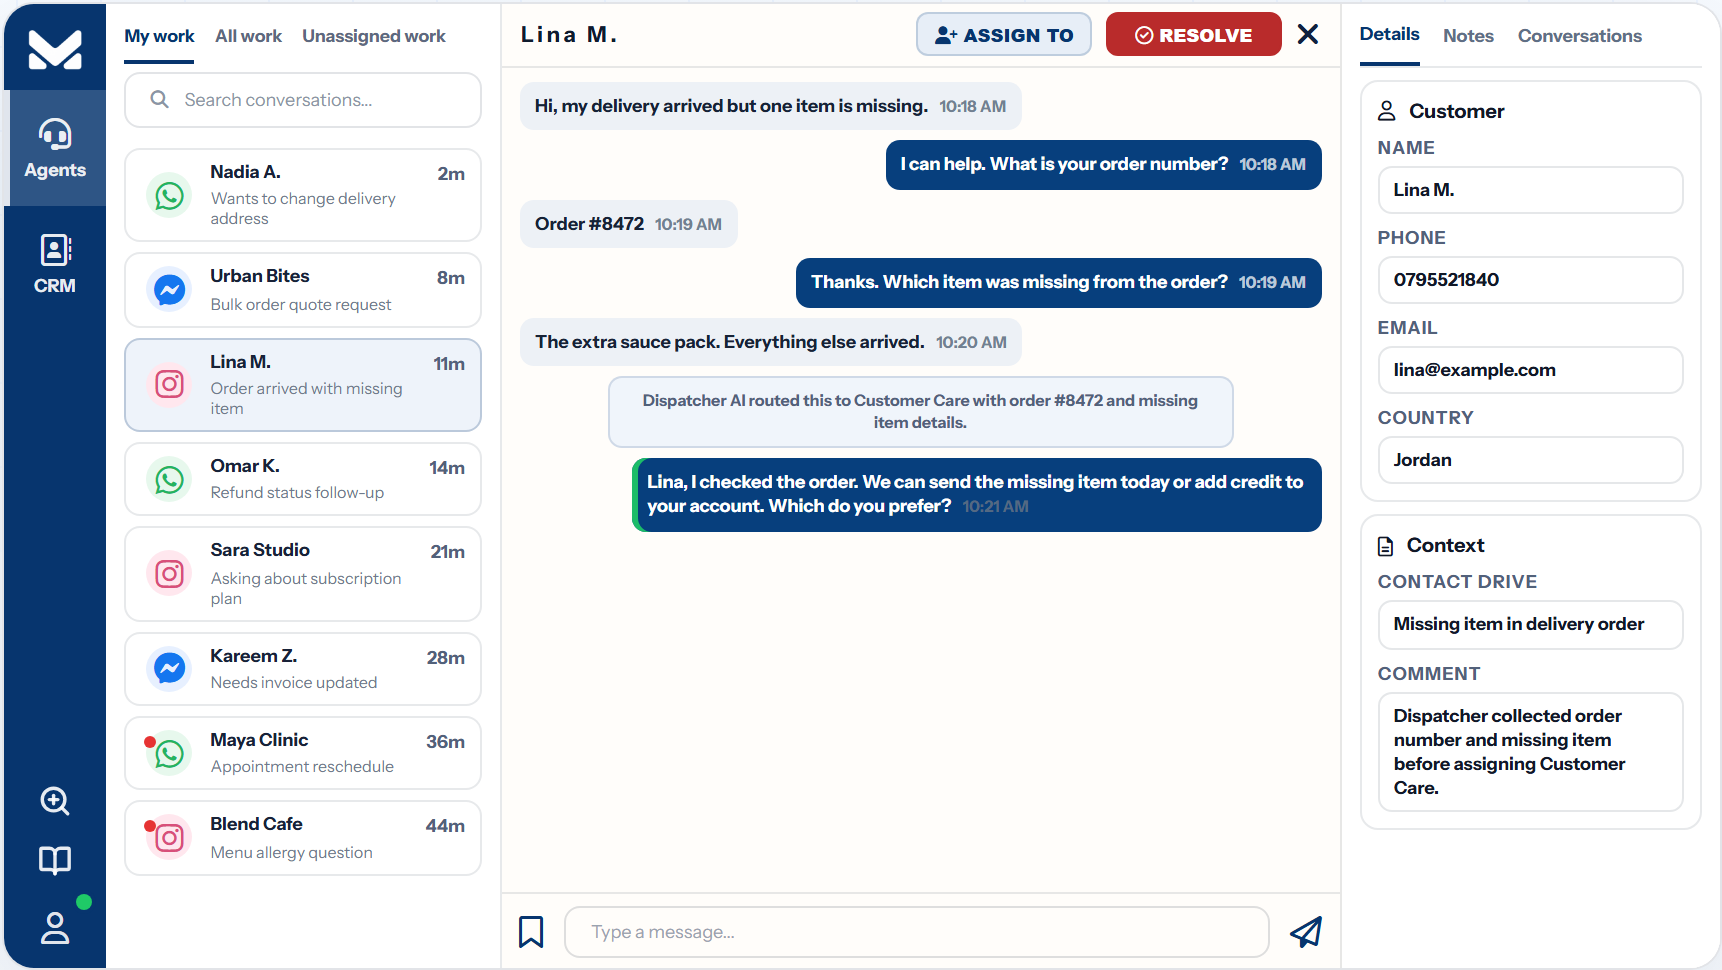1722x970 pixels.
Task: Edit the Phone field 0795521840
Action: [1531, 280]
